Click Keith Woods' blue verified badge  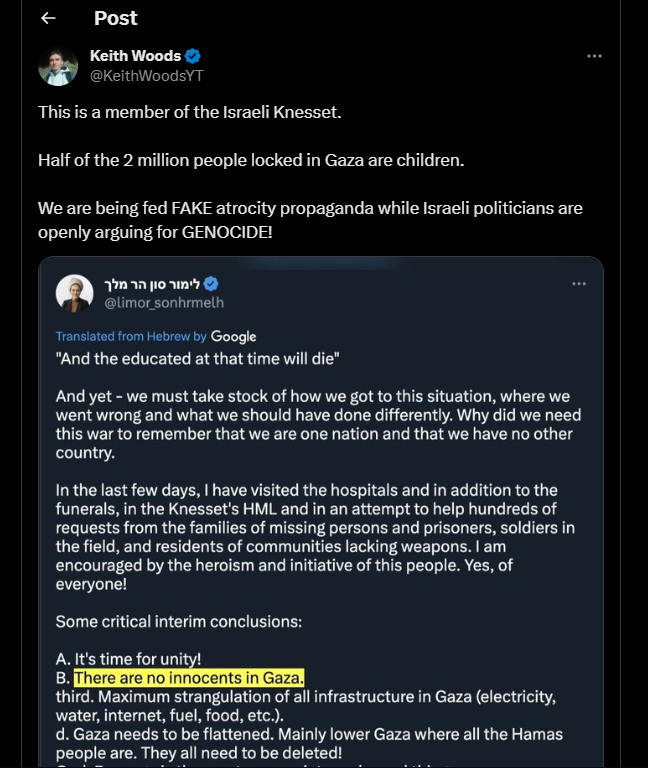click(x=193, y=56)
